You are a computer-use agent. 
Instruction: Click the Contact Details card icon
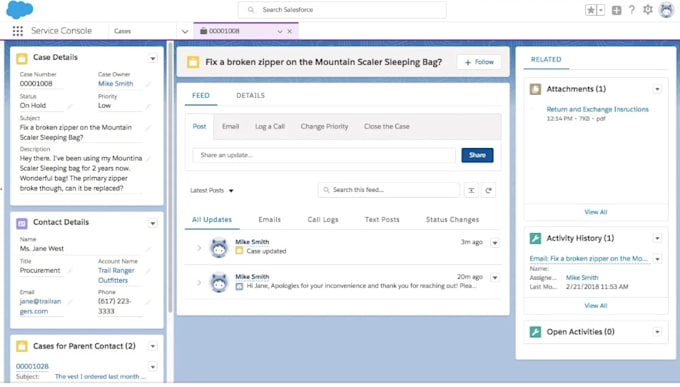coord(22,223)
